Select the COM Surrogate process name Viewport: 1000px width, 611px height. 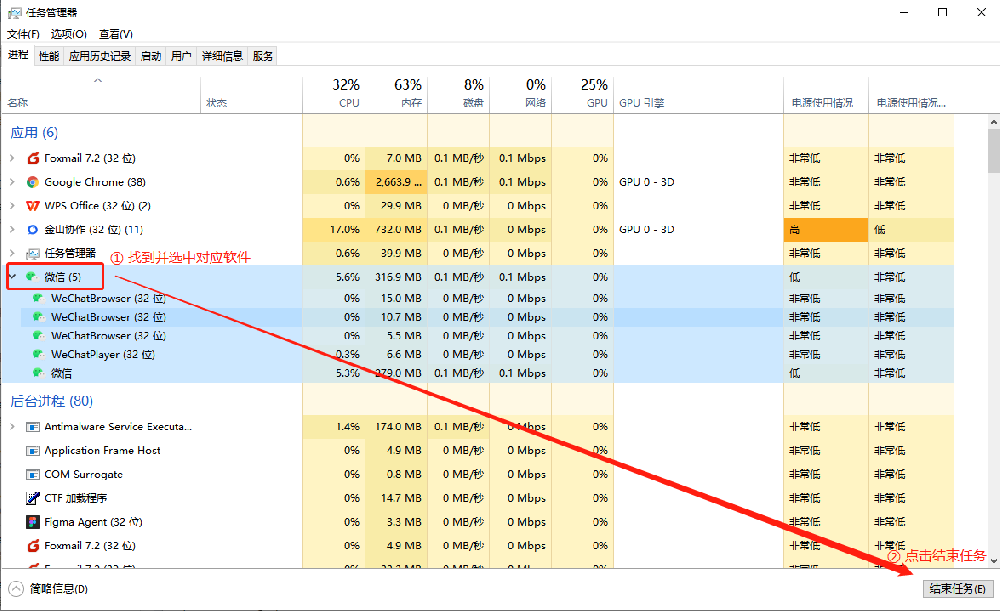(x=84, y=475)
